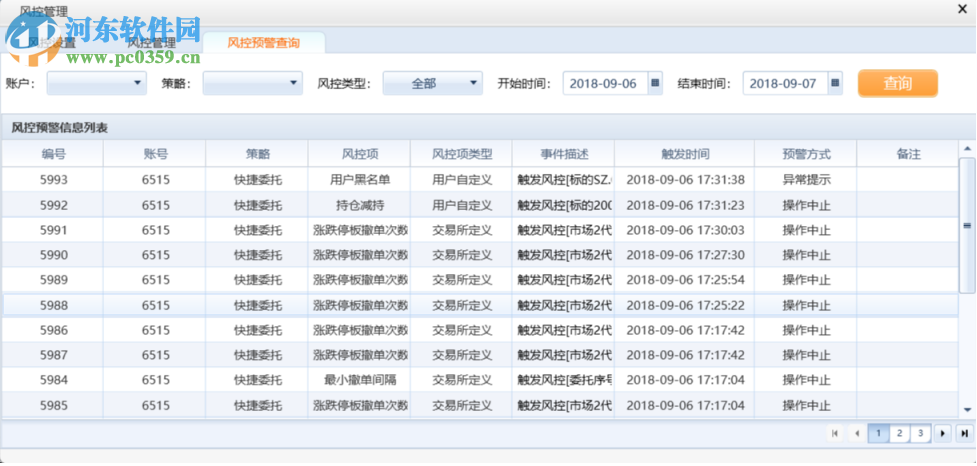Click trigger time 2018-09-06 17:31:38
The width and height of the screenshot is (977, 466).
point(685,180)
